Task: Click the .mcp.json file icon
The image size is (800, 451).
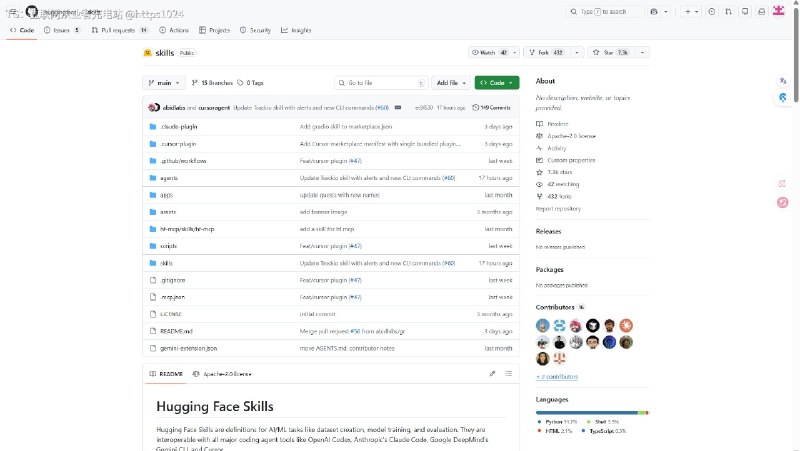Action: click(x=153, y=297)
